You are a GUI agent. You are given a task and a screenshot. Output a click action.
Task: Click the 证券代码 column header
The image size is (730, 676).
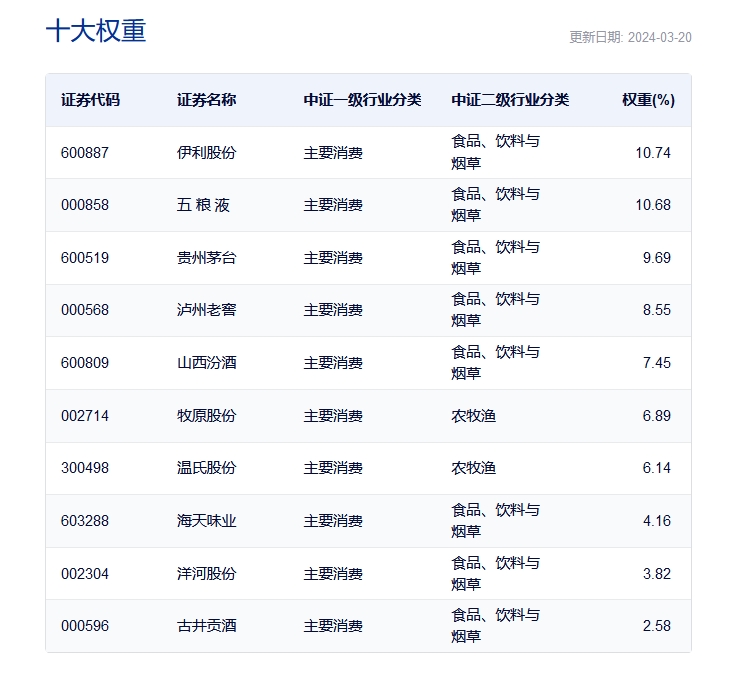pyautogui.click(x=90, y=100)
